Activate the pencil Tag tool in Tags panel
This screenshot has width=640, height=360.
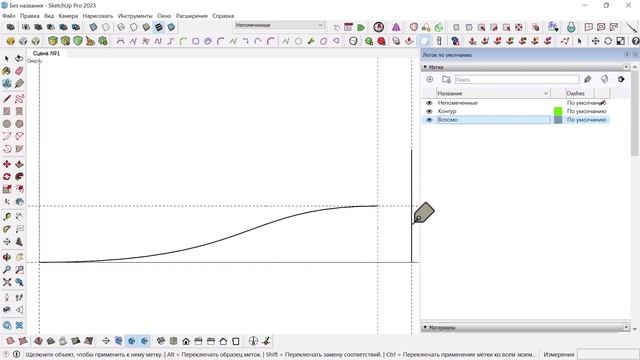click(588, 79)
